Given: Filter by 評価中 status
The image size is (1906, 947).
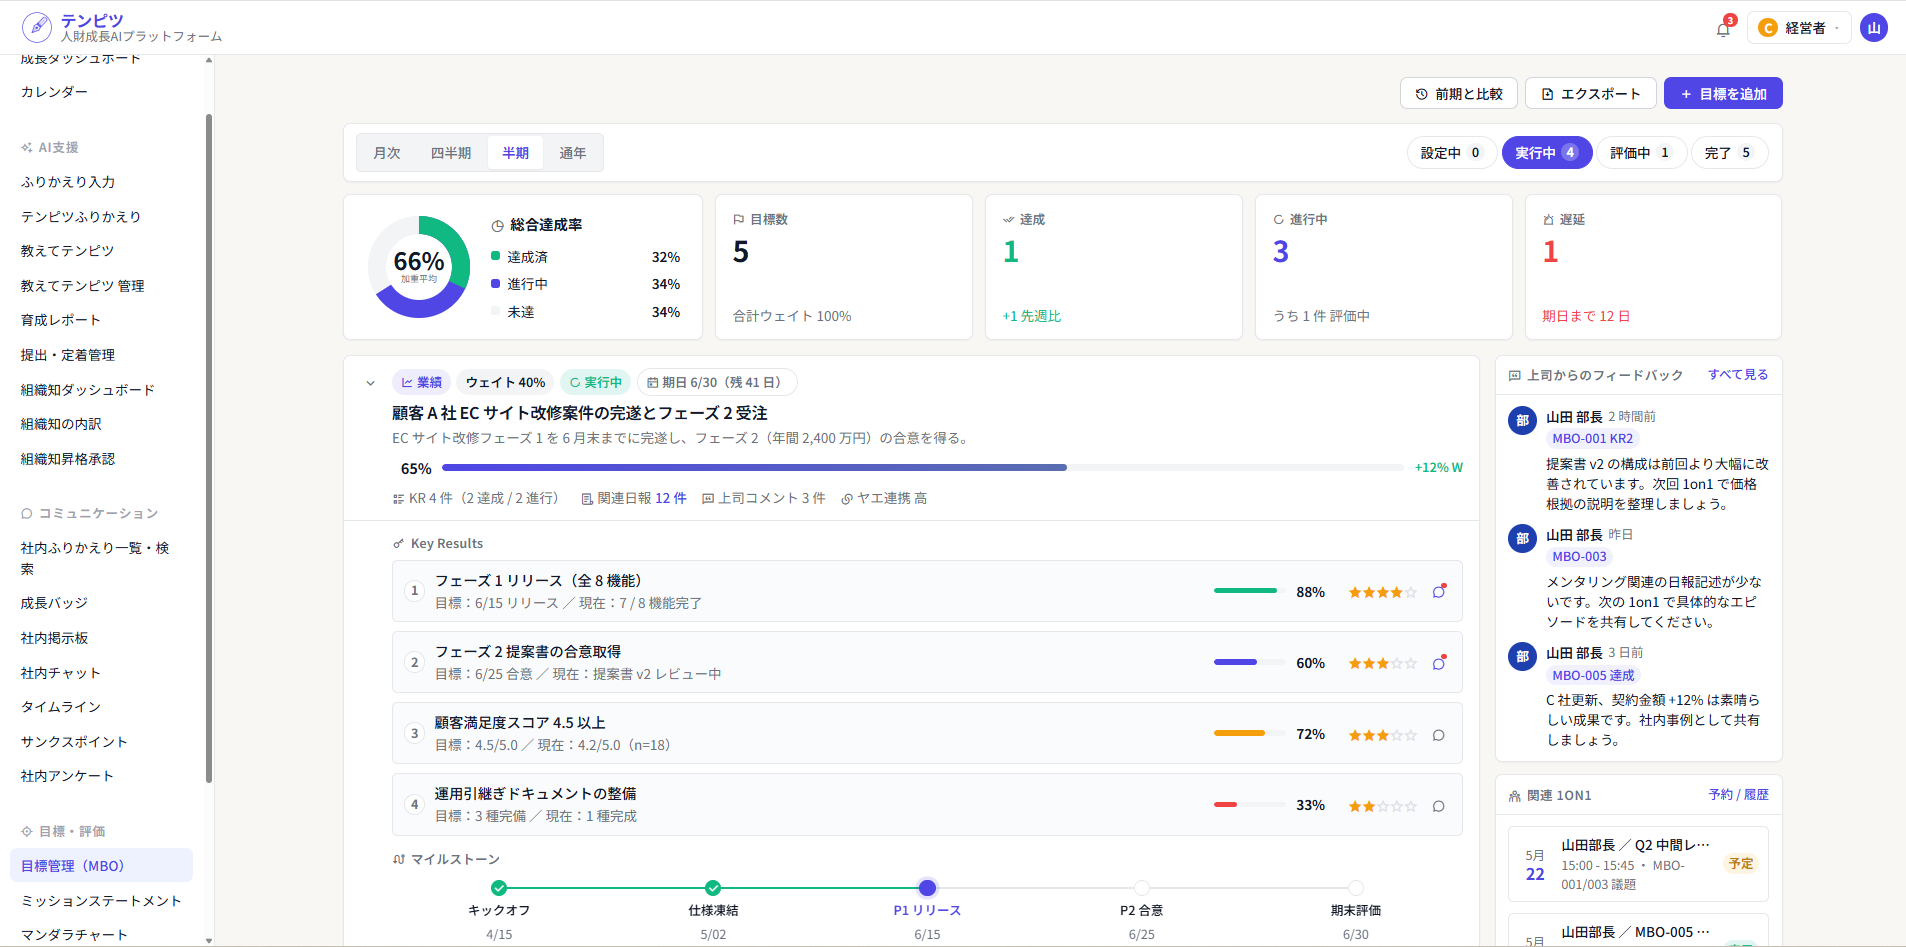Looking at the screenshot, I should click(1641, 153).
